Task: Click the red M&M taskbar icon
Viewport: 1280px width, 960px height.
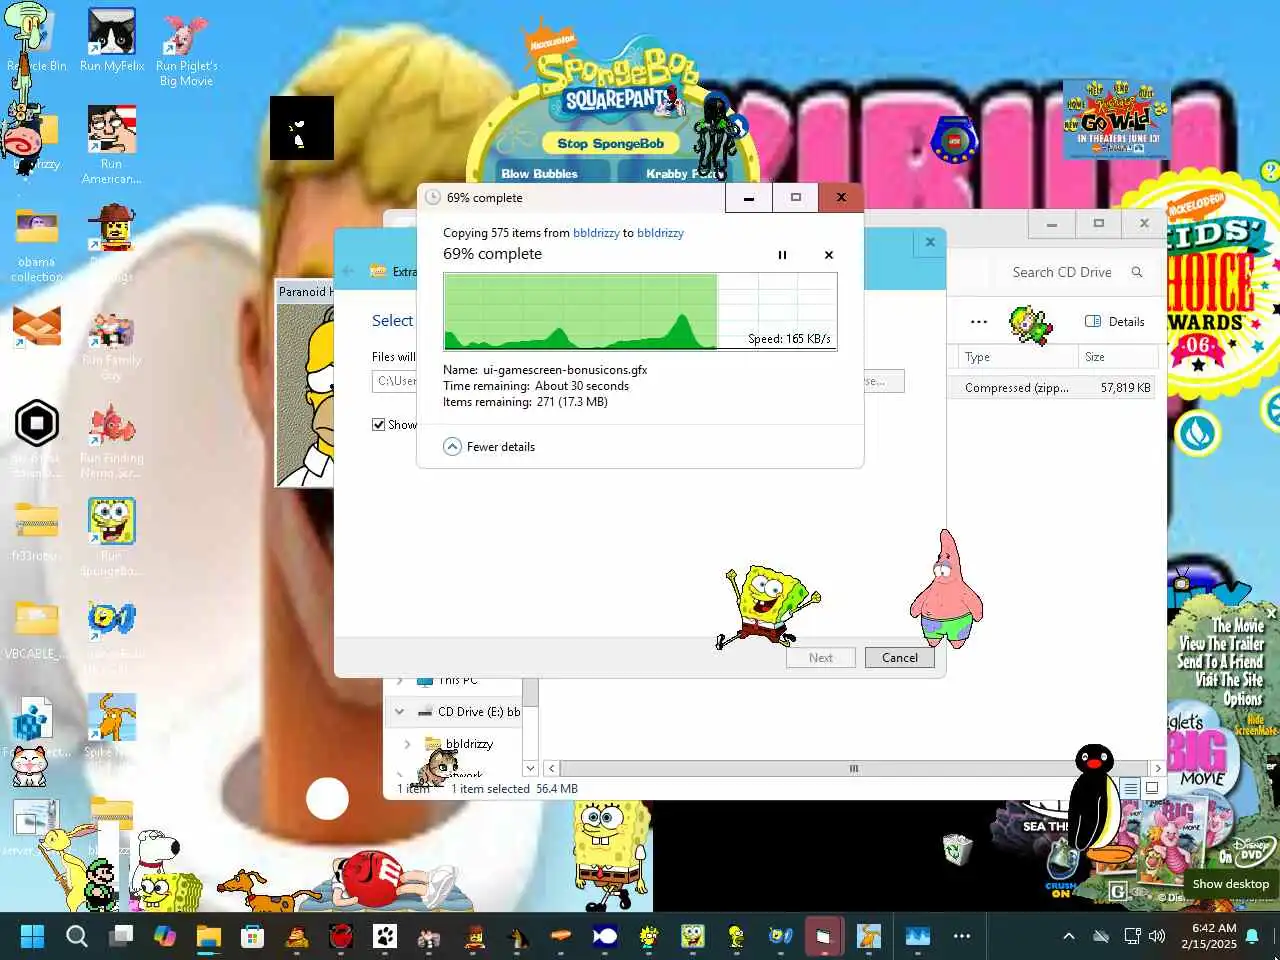Action: click(x=341, y=936)
